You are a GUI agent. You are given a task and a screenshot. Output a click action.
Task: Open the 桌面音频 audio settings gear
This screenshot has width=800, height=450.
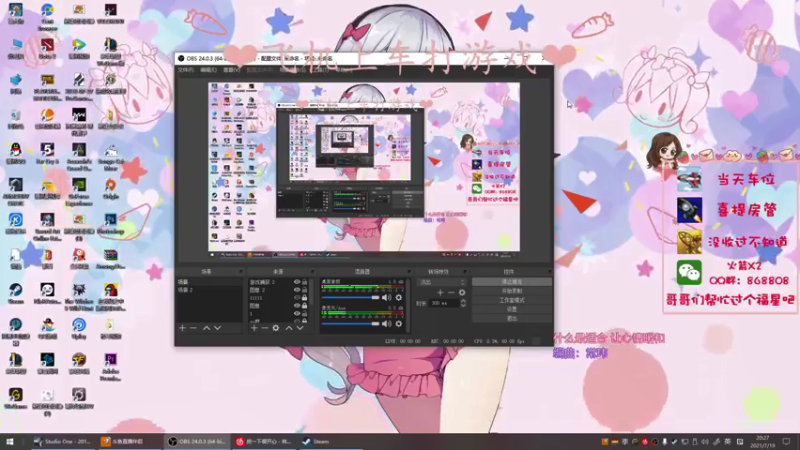399,297
